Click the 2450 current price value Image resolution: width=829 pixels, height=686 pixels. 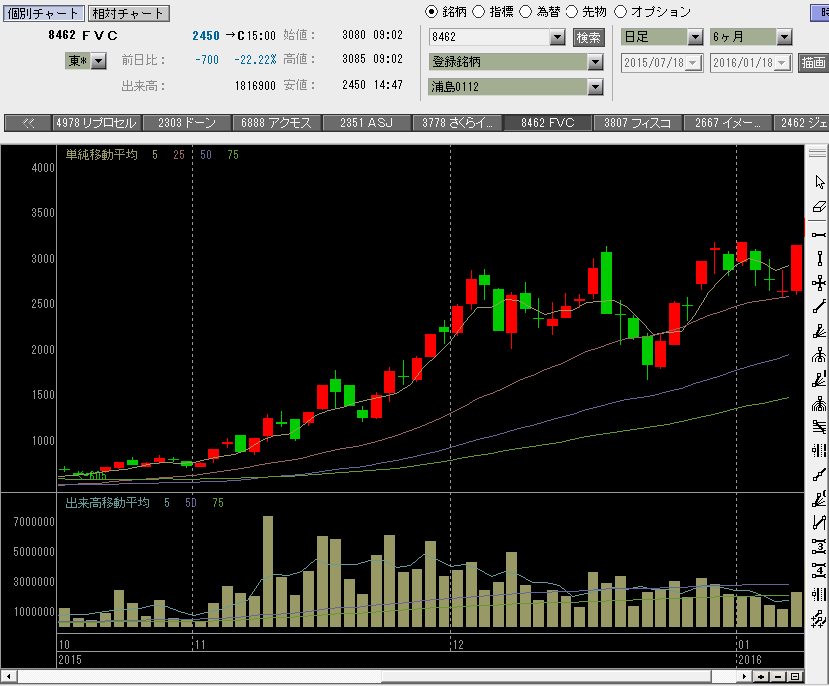pos(206,36)
